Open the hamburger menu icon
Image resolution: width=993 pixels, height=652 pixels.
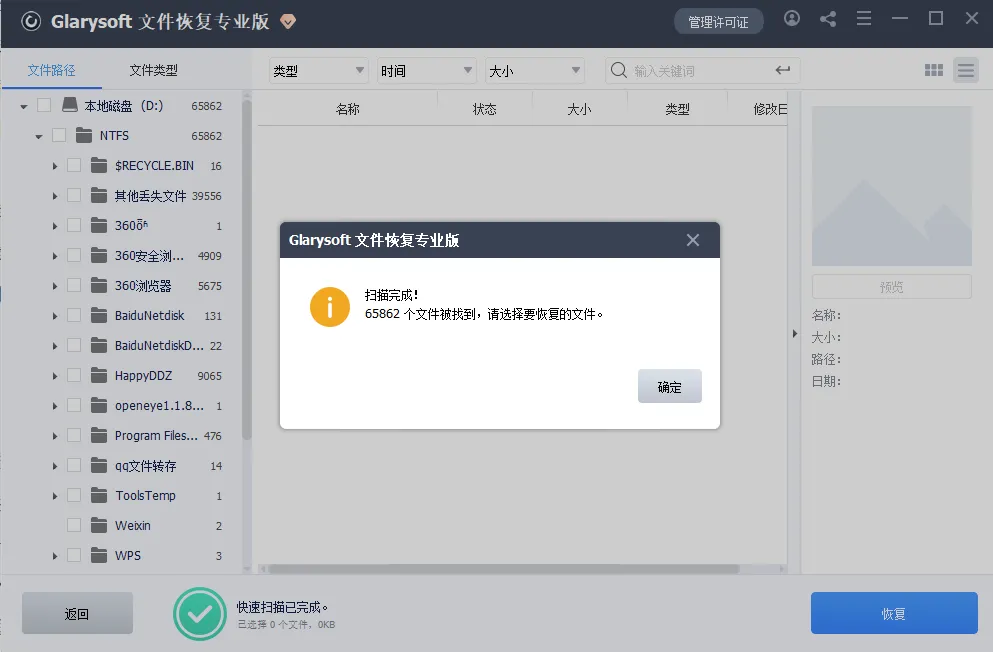click(864, 18)
